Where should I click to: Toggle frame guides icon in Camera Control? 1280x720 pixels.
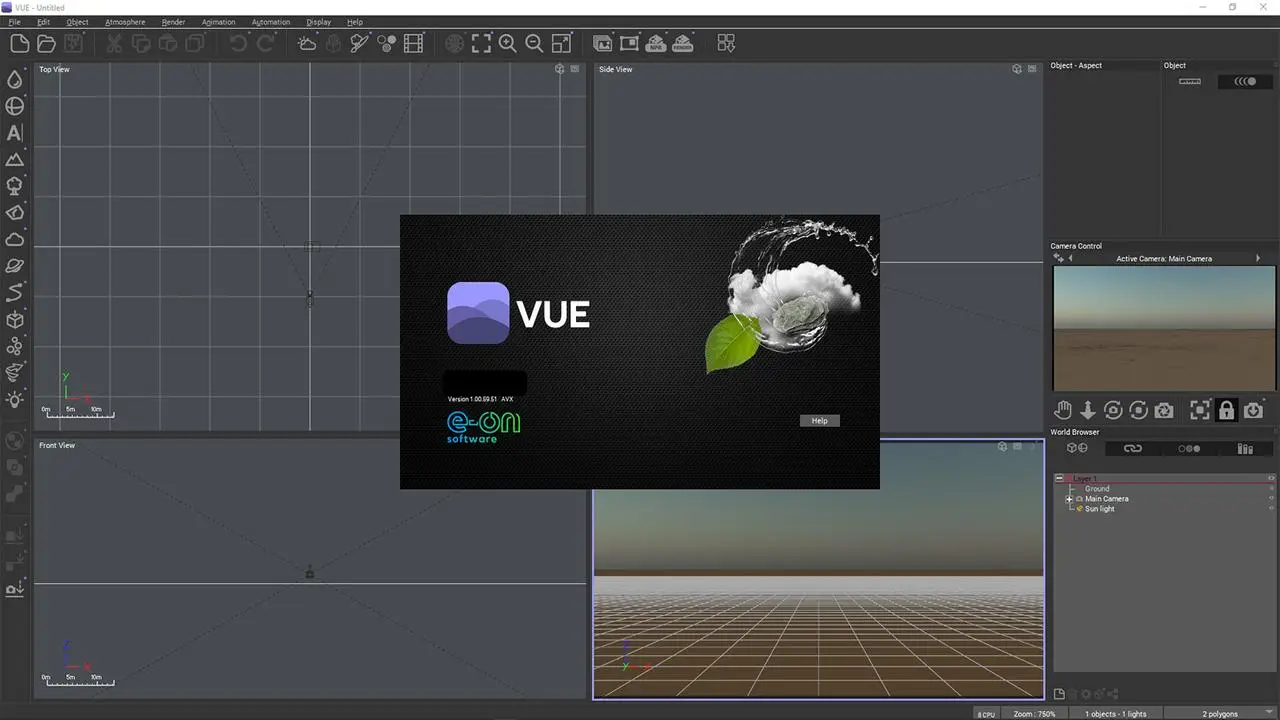tap(1199, 410)
